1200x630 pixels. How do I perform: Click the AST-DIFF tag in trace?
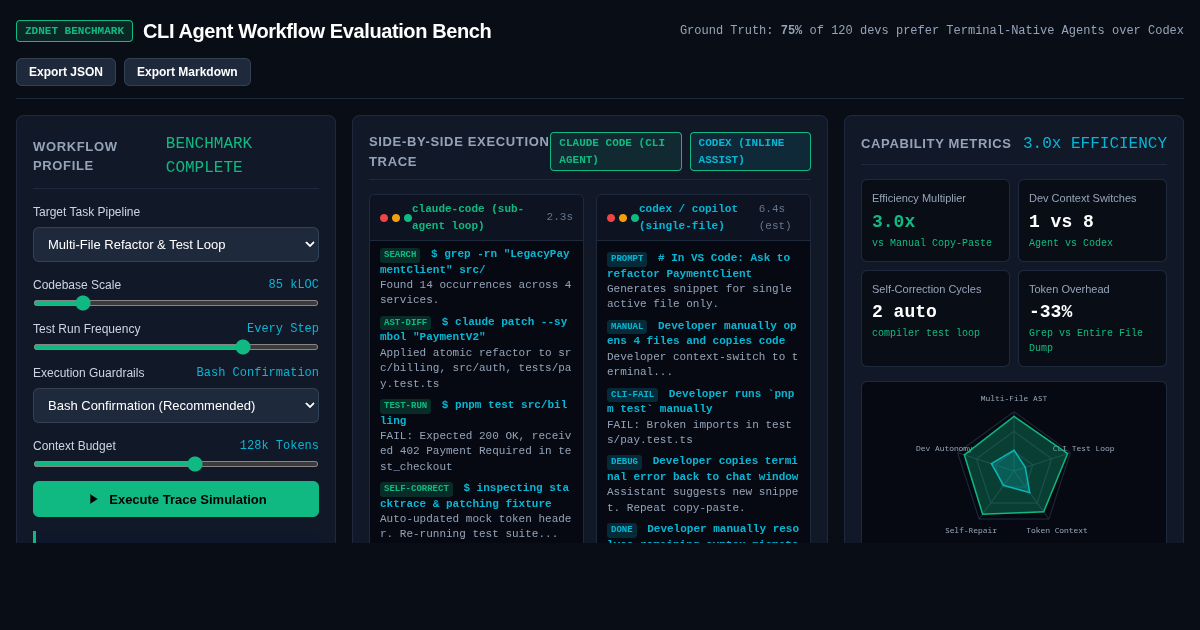click(x=405, y=323)
